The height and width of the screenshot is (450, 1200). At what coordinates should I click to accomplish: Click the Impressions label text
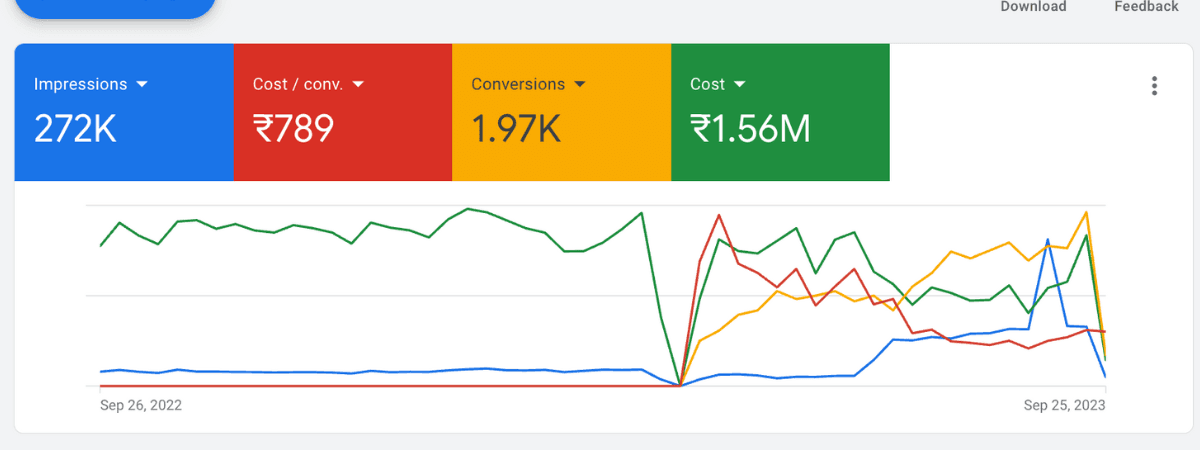click(80, 85)
